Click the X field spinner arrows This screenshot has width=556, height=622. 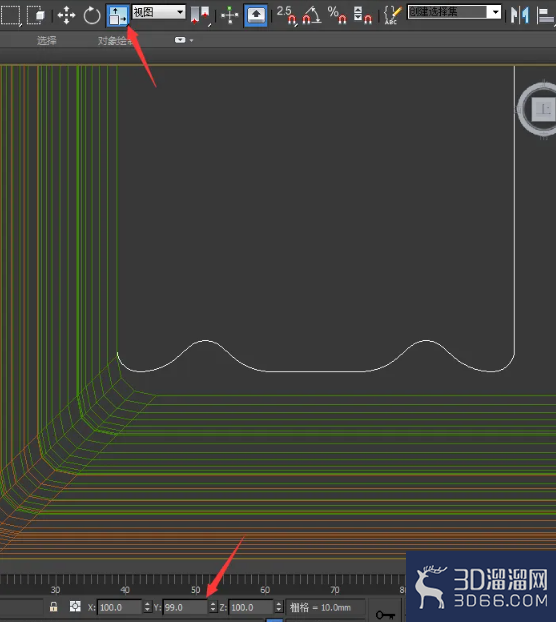pyautogui.click(x=147, y=607)
